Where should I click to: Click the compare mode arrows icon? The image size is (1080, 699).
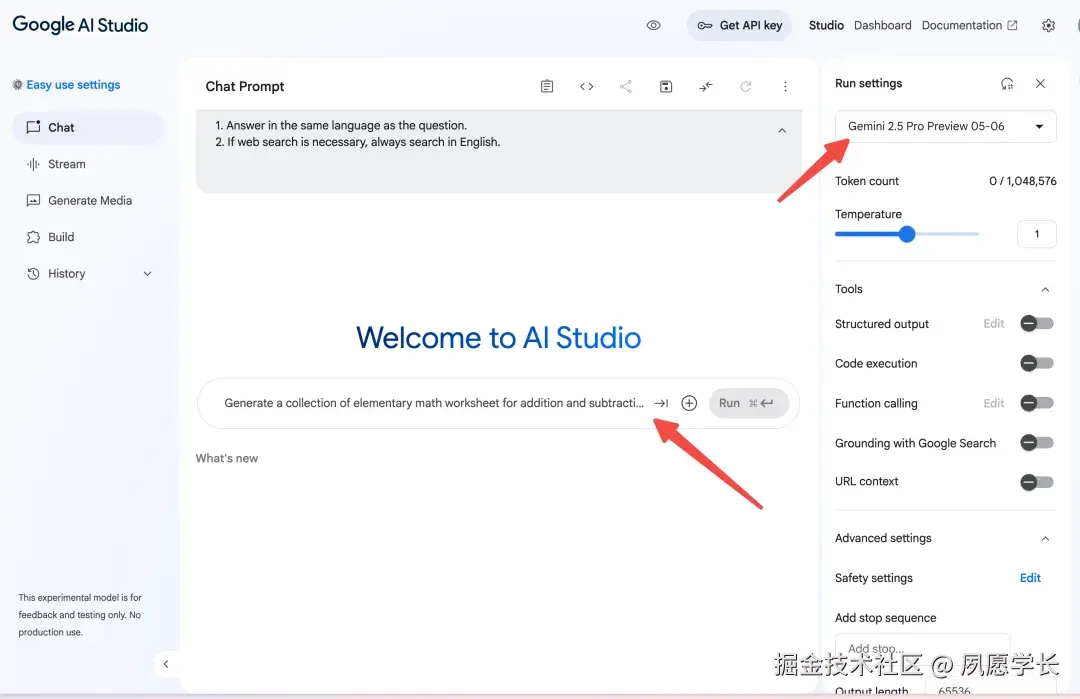click(706, 86)
